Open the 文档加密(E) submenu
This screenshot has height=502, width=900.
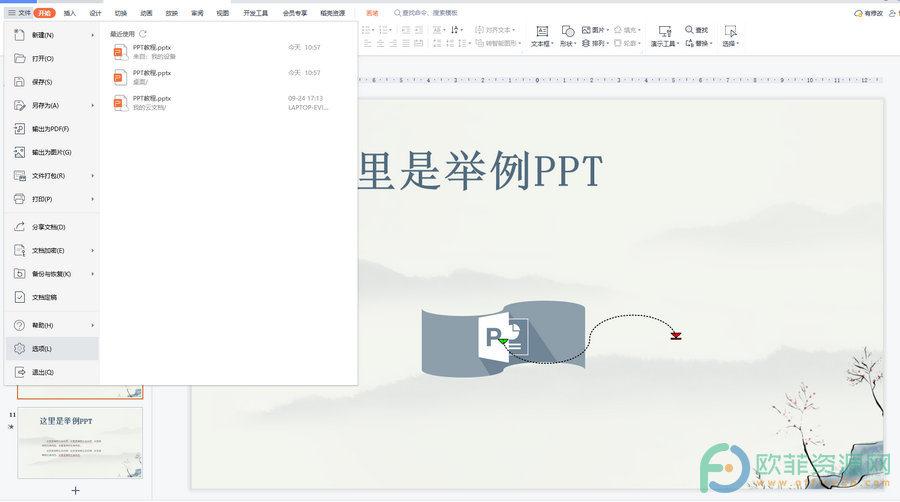click(52, 251)
